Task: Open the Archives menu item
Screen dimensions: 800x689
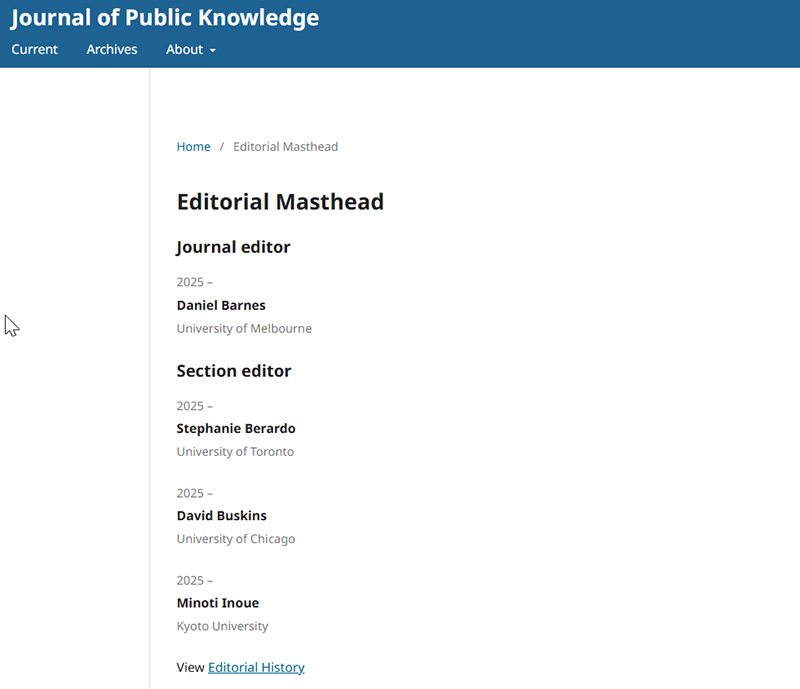Action: [x=112, y=50]
